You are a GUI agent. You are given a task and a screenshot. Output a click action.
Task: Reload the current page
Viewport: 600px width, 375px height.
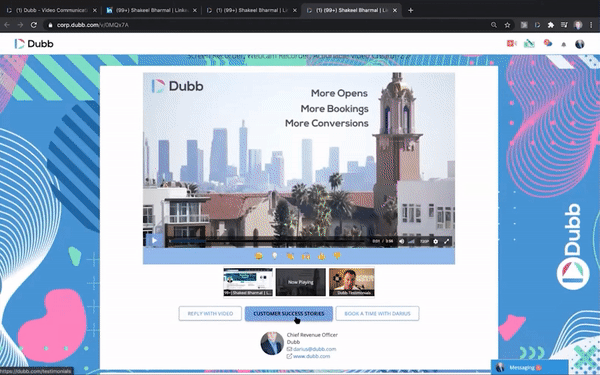(34, 25)
